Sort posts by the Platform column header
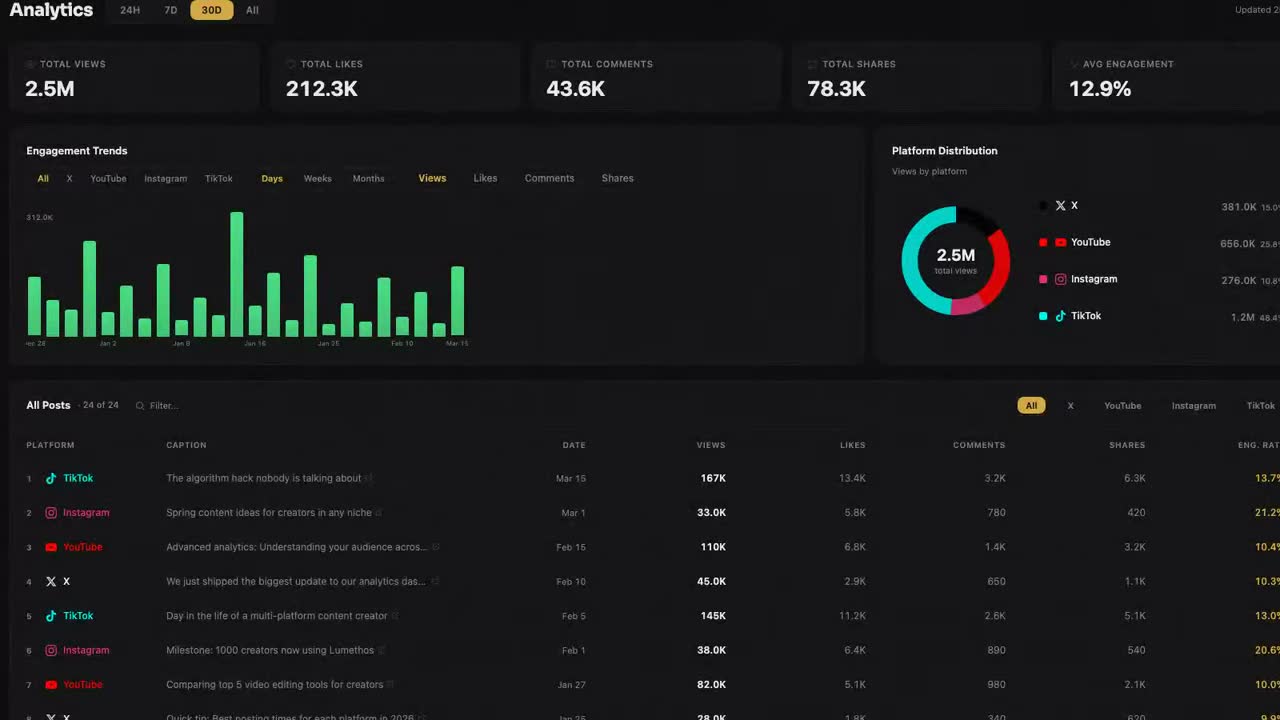 click(x=50, y=445)
